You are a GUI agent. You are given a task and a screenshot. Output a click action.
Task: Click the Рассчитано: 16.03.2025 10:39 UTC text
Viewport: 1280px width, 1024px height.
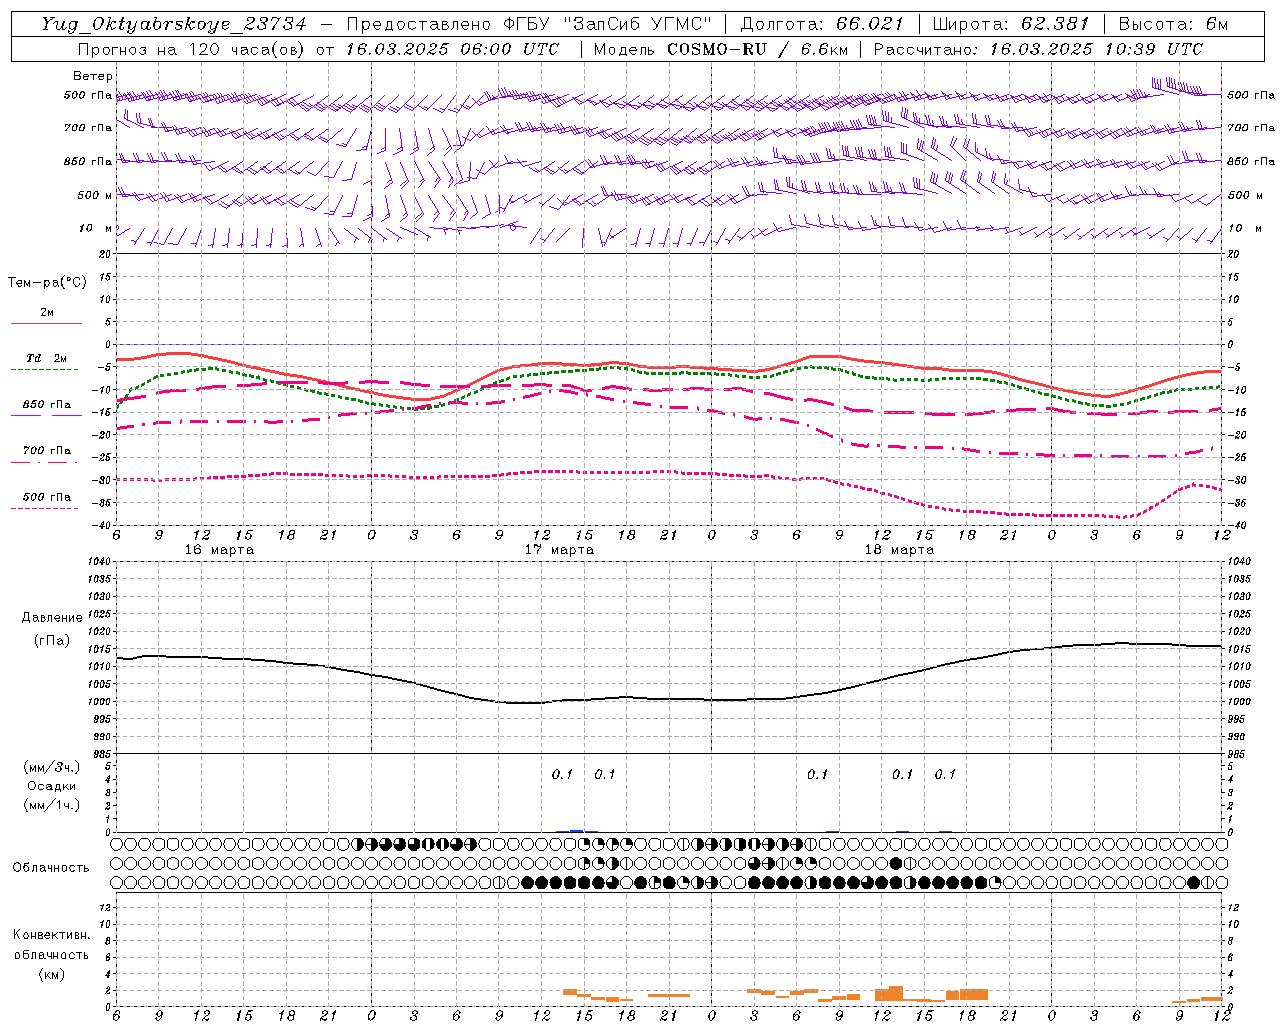pos(1038,49)
